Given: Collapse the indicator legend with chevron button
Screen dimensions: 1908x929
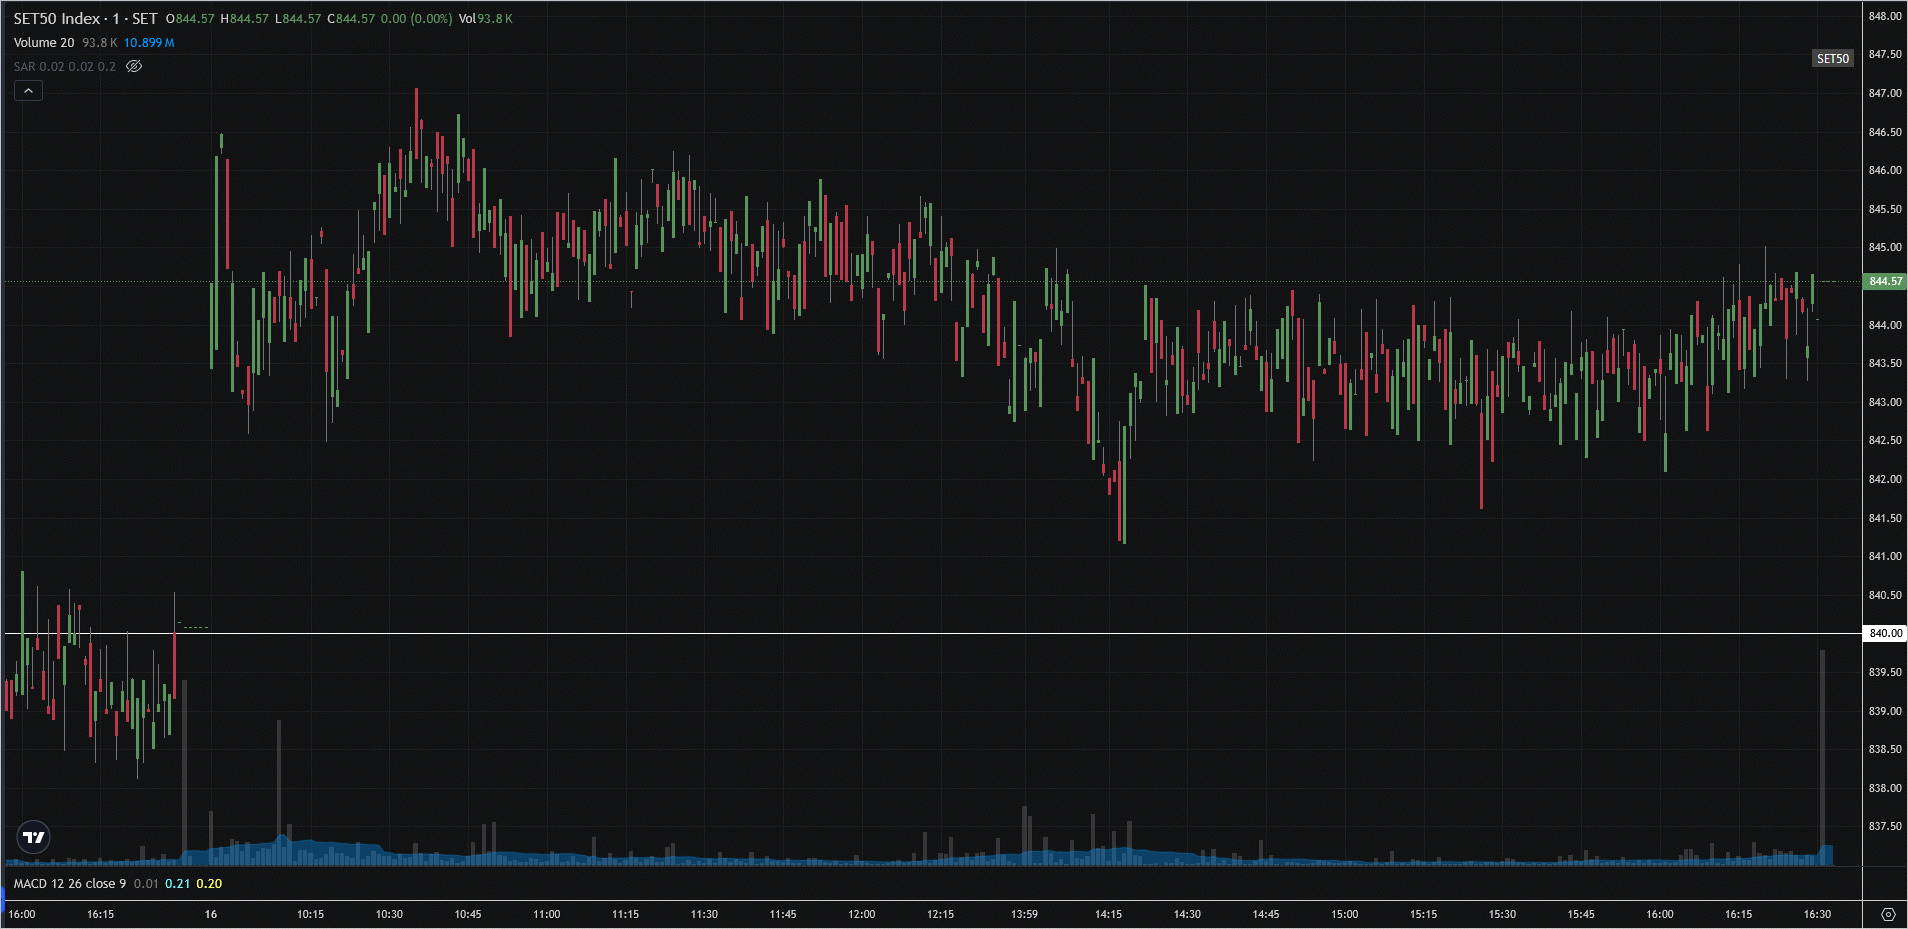Looking at the screenshot, I should [x=28, y=91].
